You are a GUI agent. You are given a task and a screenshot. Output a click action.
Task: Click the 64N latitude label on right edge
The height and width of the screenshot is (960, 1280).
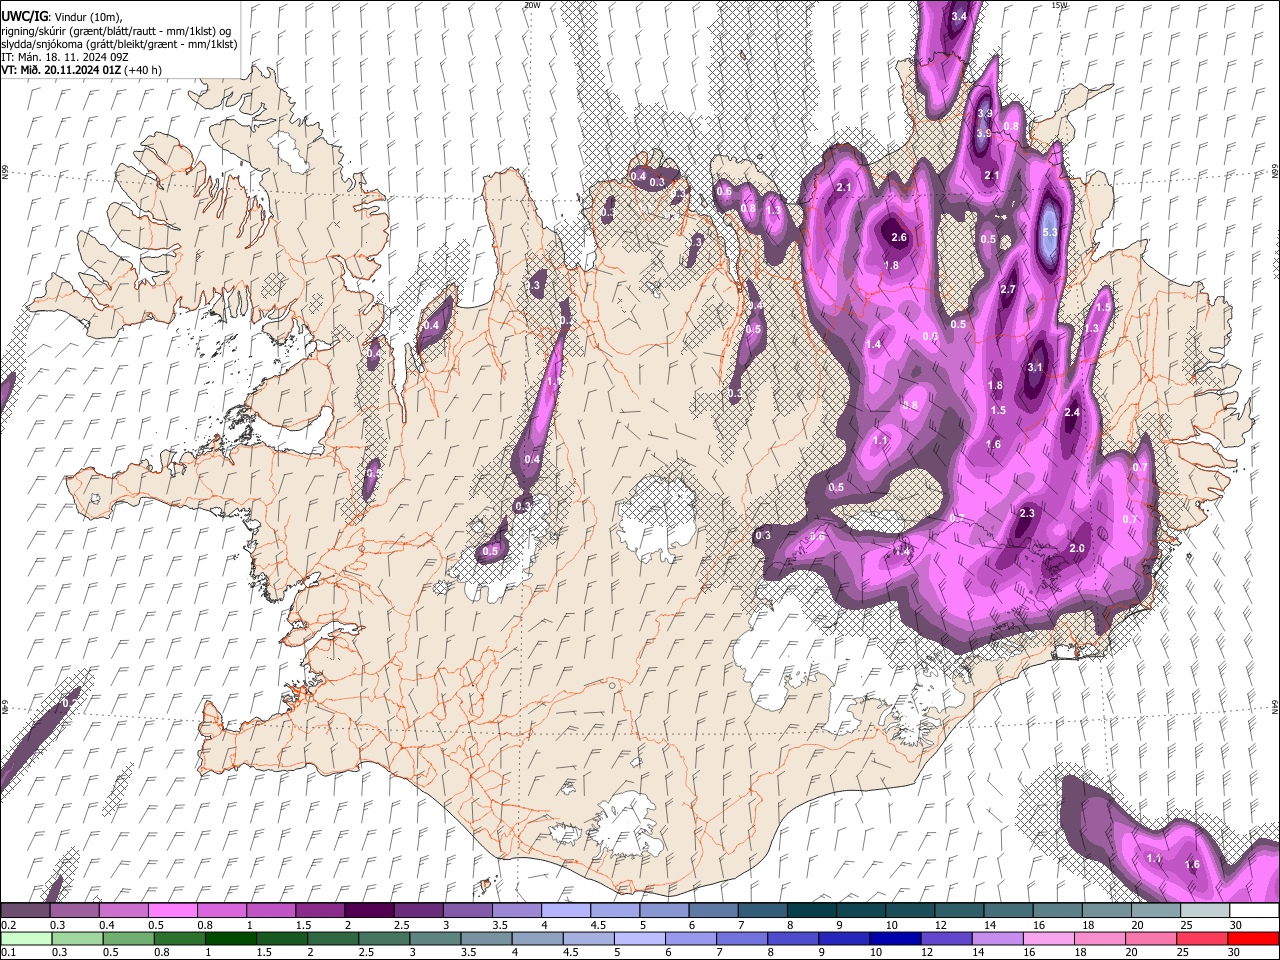tap(1275, 706)
